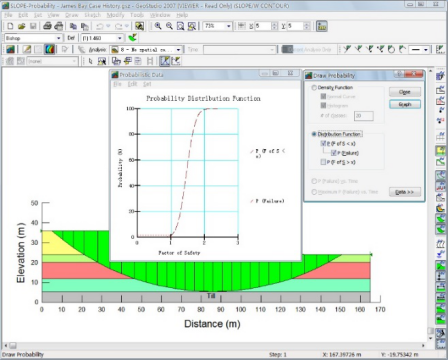The height and width of the screenshot is (360, 448).
Task: Open the Modify menu
Action: tap(115, 15)
